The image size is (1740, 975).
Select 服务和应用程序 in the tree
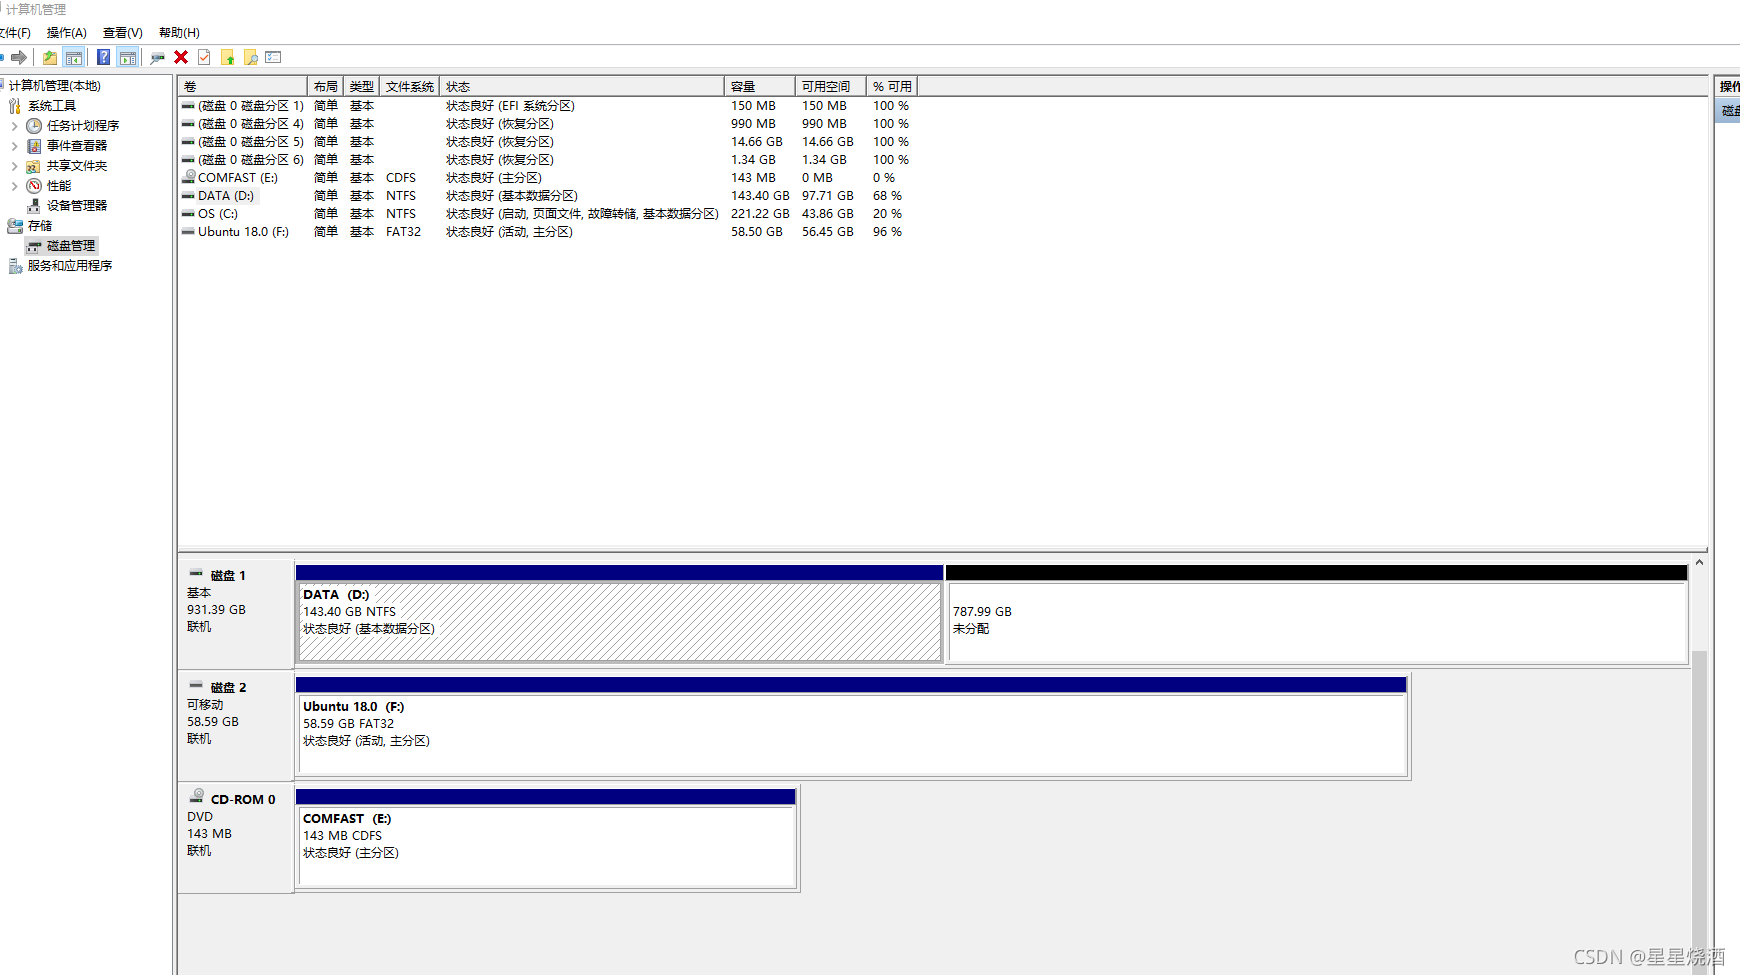tap(70, 266)
